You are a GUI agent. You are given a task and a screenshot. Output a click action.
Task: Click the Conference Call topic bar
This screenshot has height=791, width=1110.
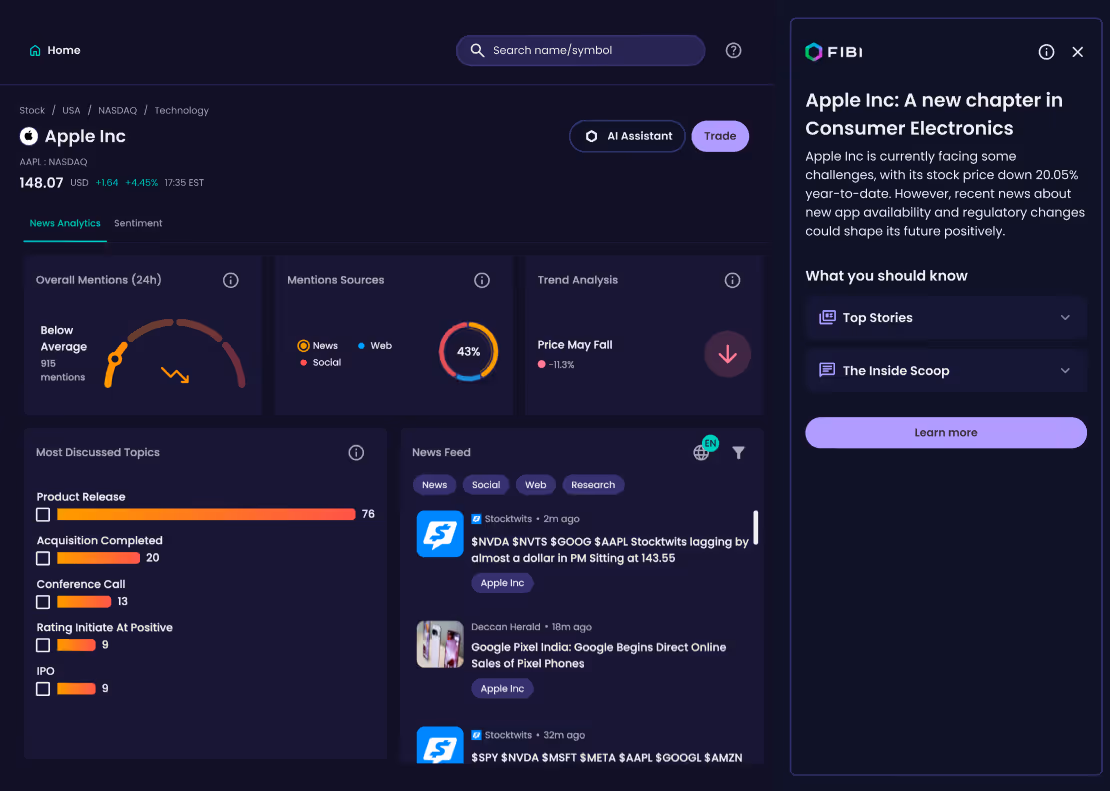[x=84, y=602]
